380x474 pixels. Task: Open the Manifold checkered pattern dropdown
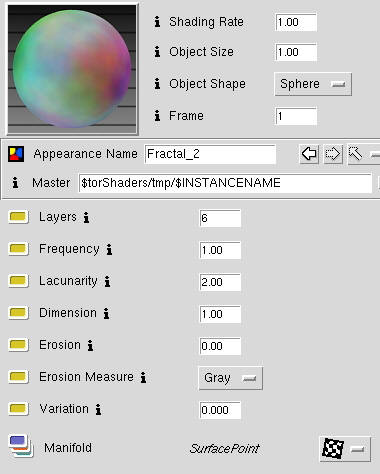tap(345, 449)
